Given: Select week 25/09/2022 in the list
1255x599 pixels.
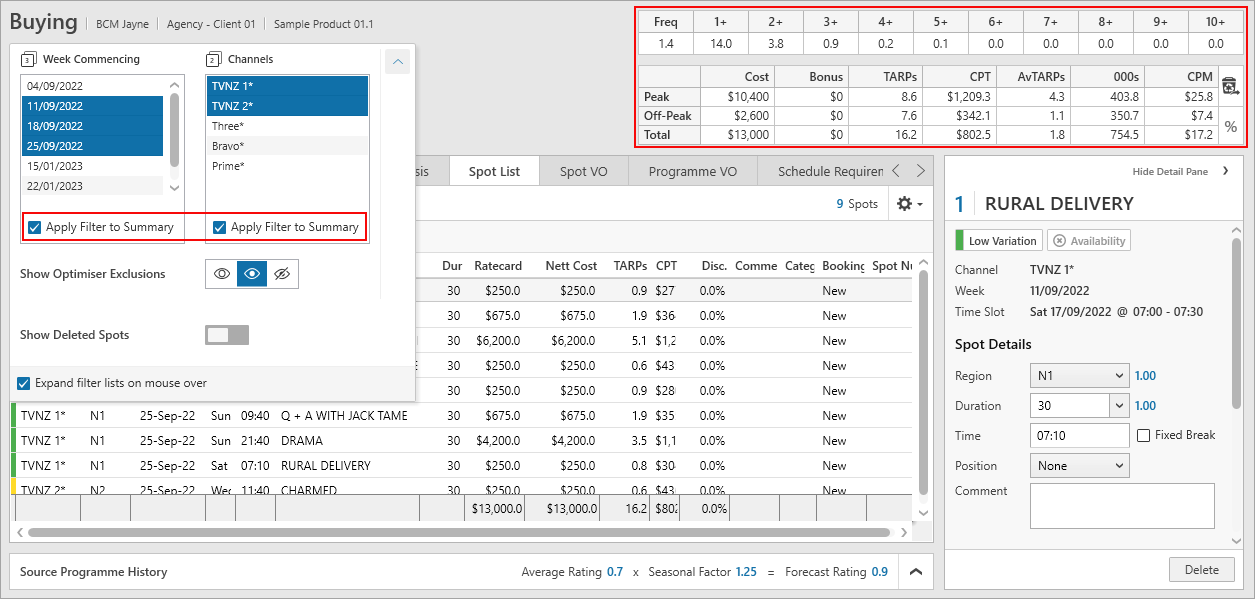Looking at the screenshot, I should (x=92, y=146).
